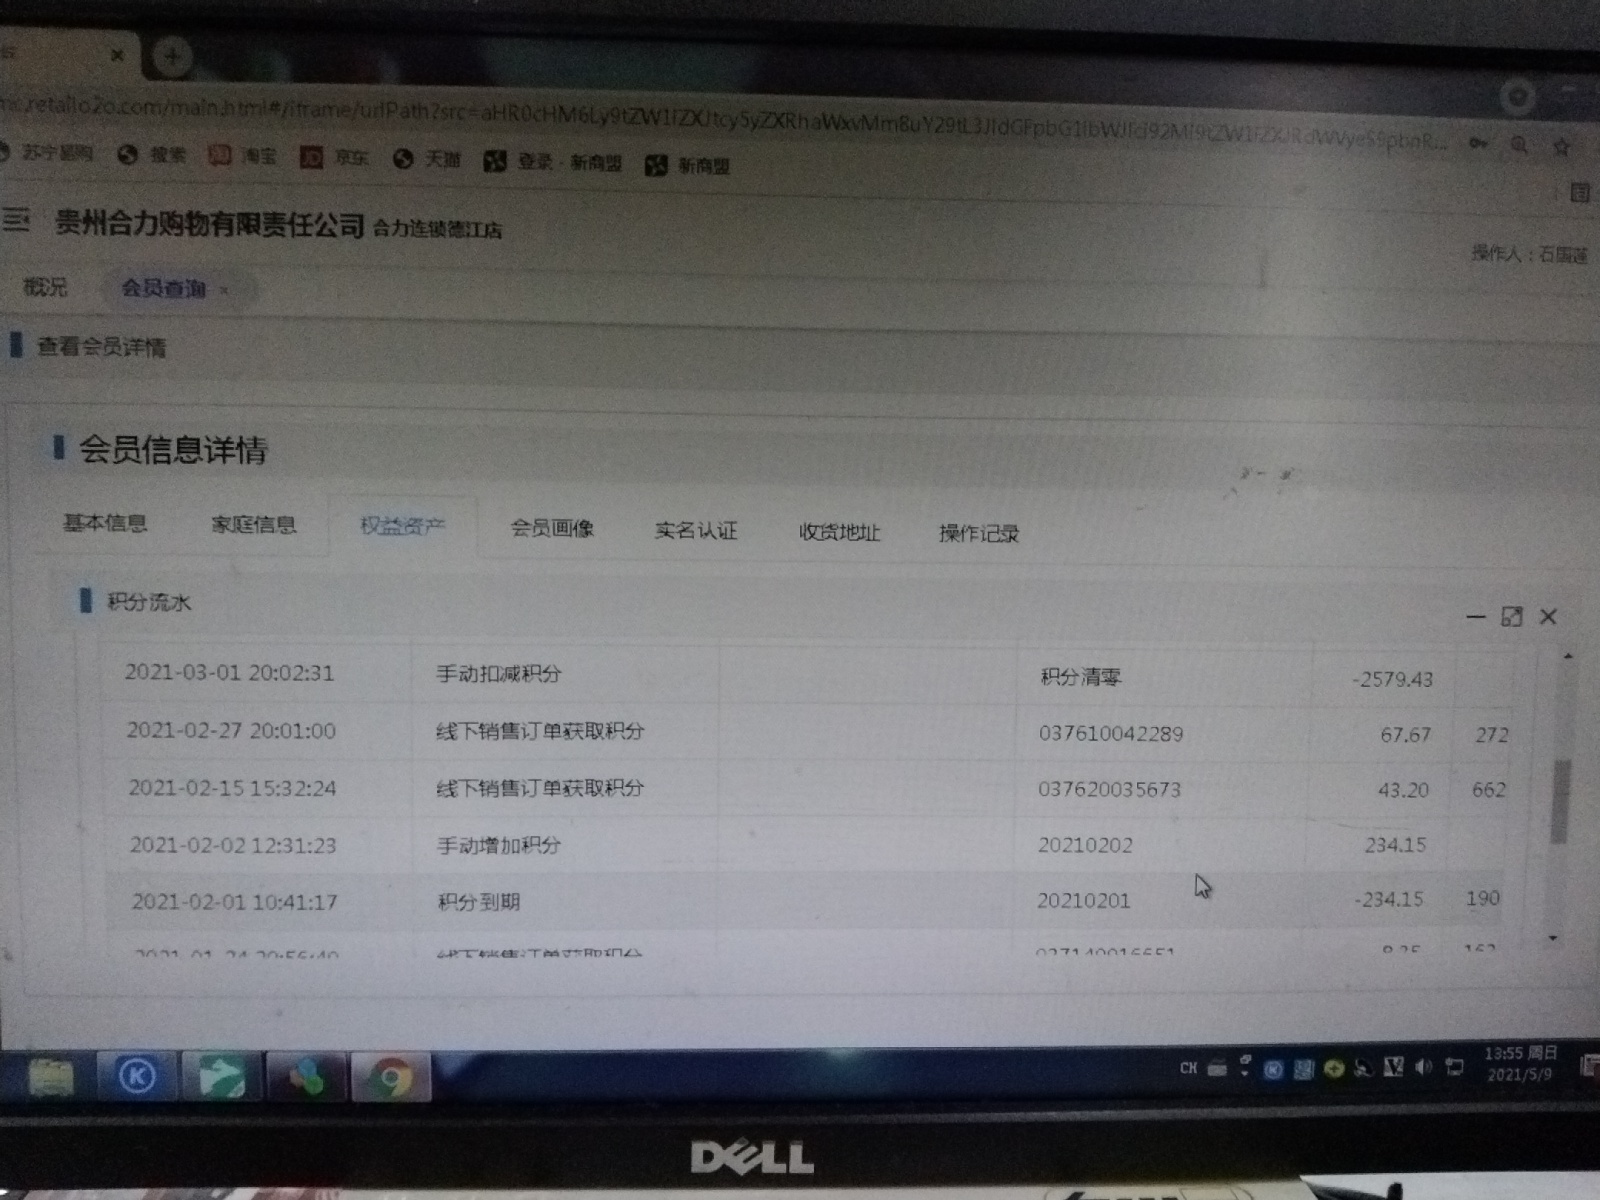Screen dimensions: 1600x1200
Task: Click the volume speaker tray icon
Action: pyautogui.click(x=1423, y=1068)
